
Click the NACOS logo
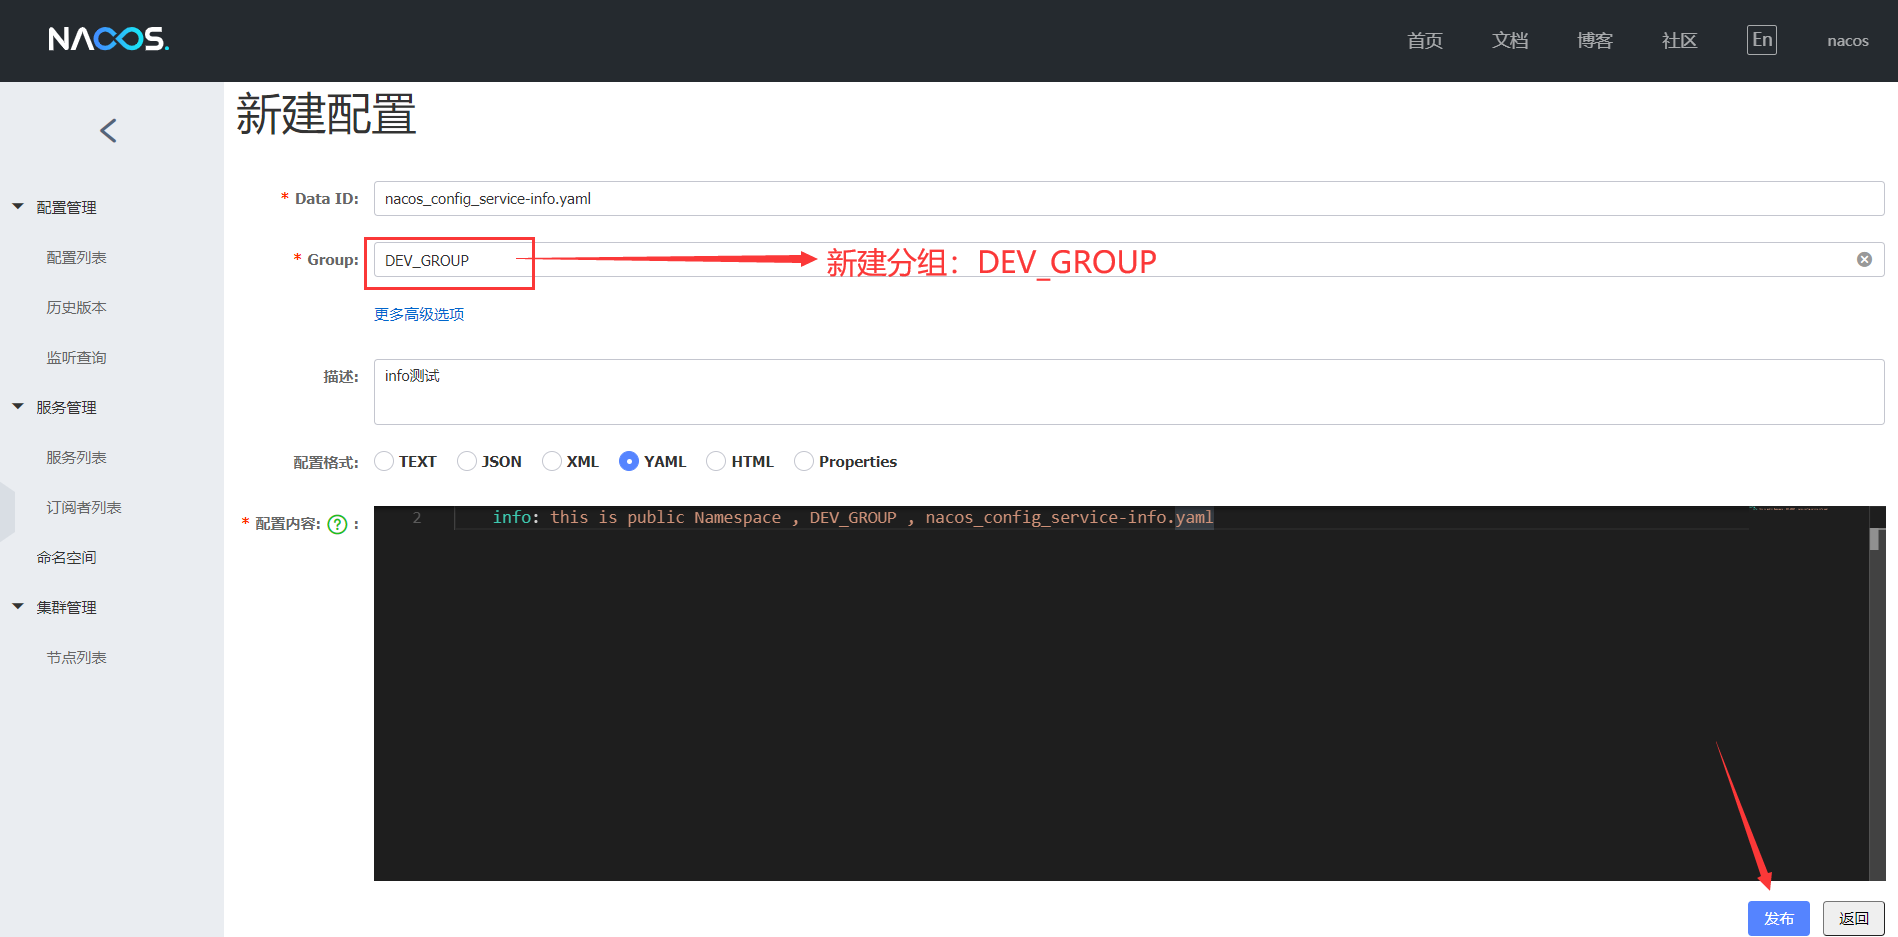point(108,39)
